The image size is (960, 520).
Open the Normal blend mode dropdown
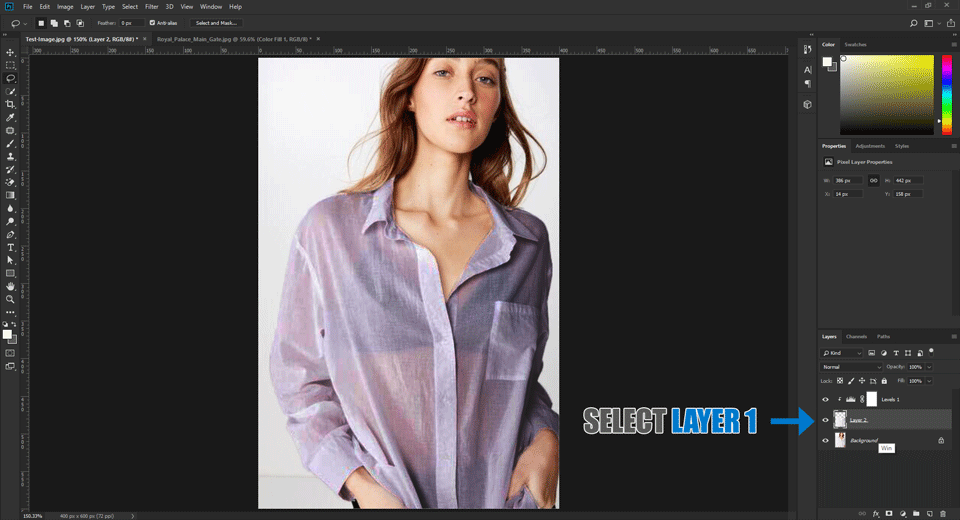coord(851,367)
